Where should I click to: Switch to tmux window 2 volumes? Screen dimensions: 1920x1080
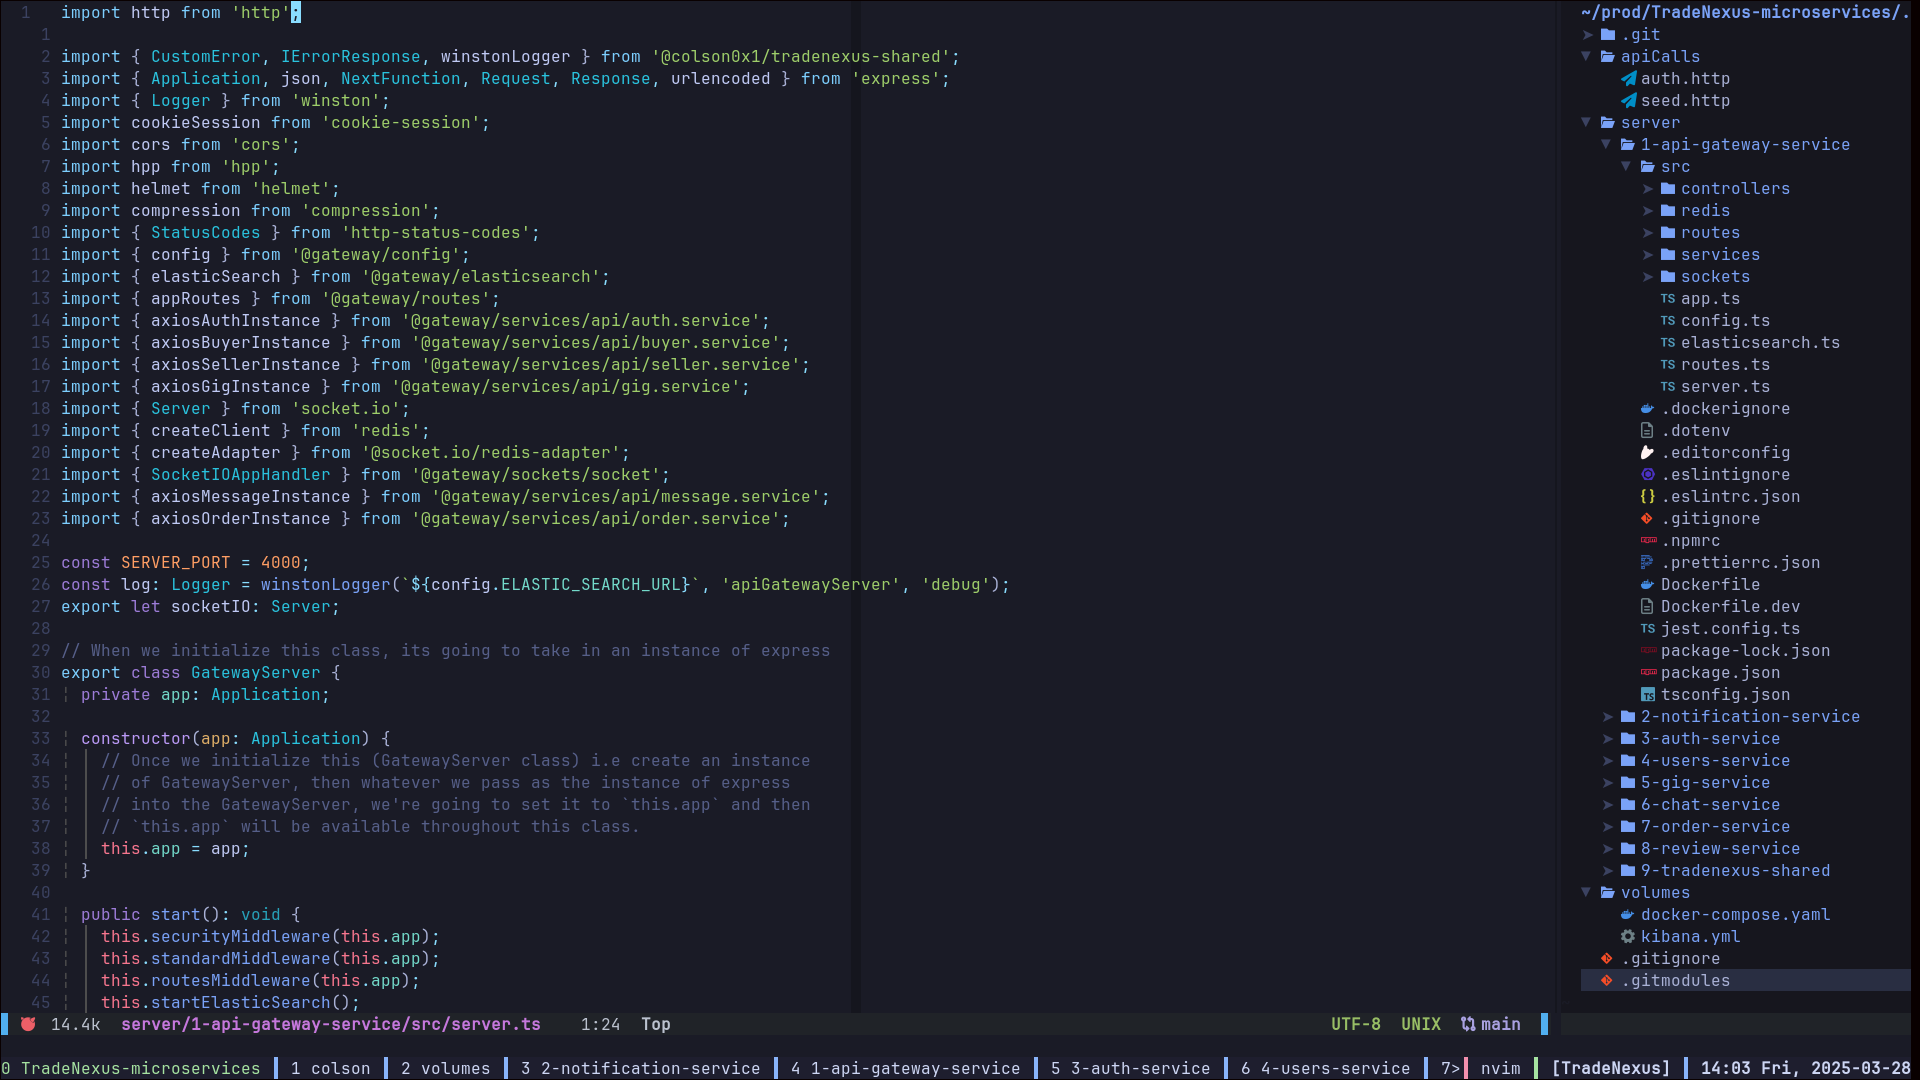click(x=445, y=1068)
